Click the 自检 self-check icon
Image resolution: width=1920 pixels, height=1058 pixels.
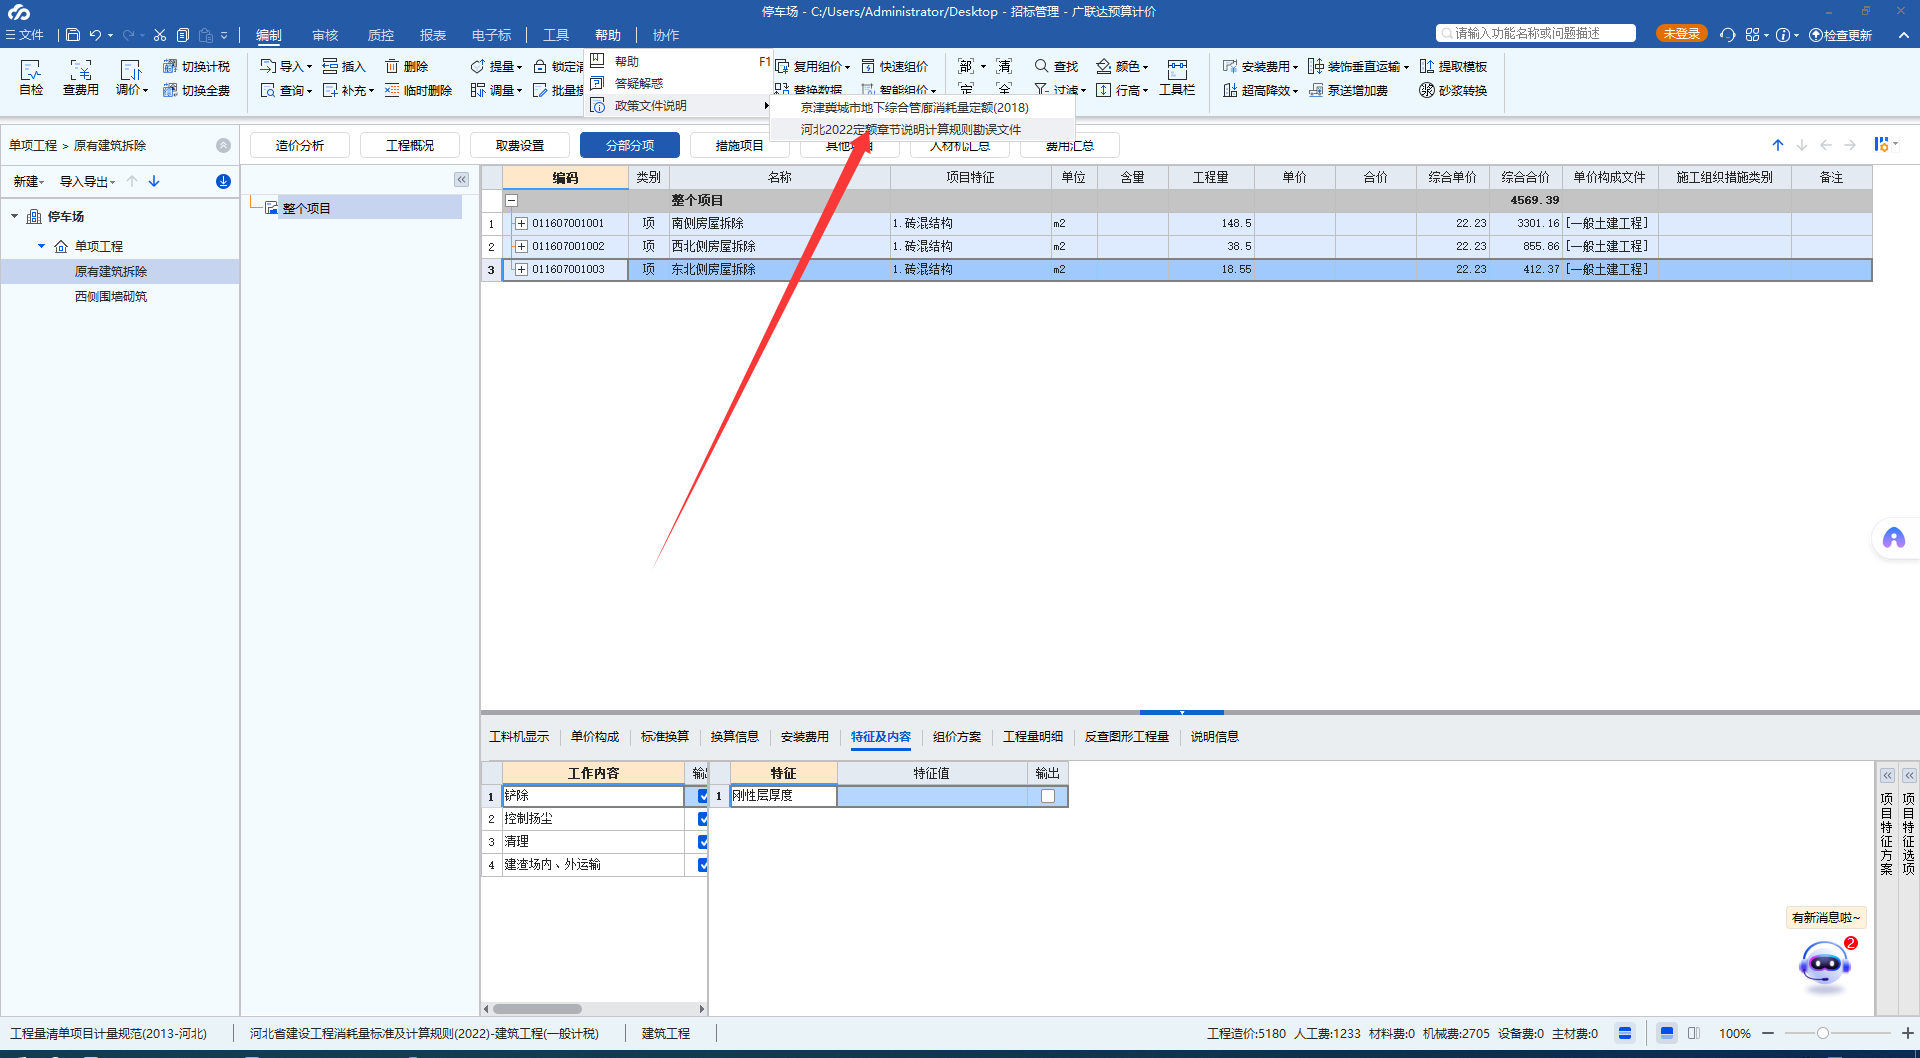31,77
